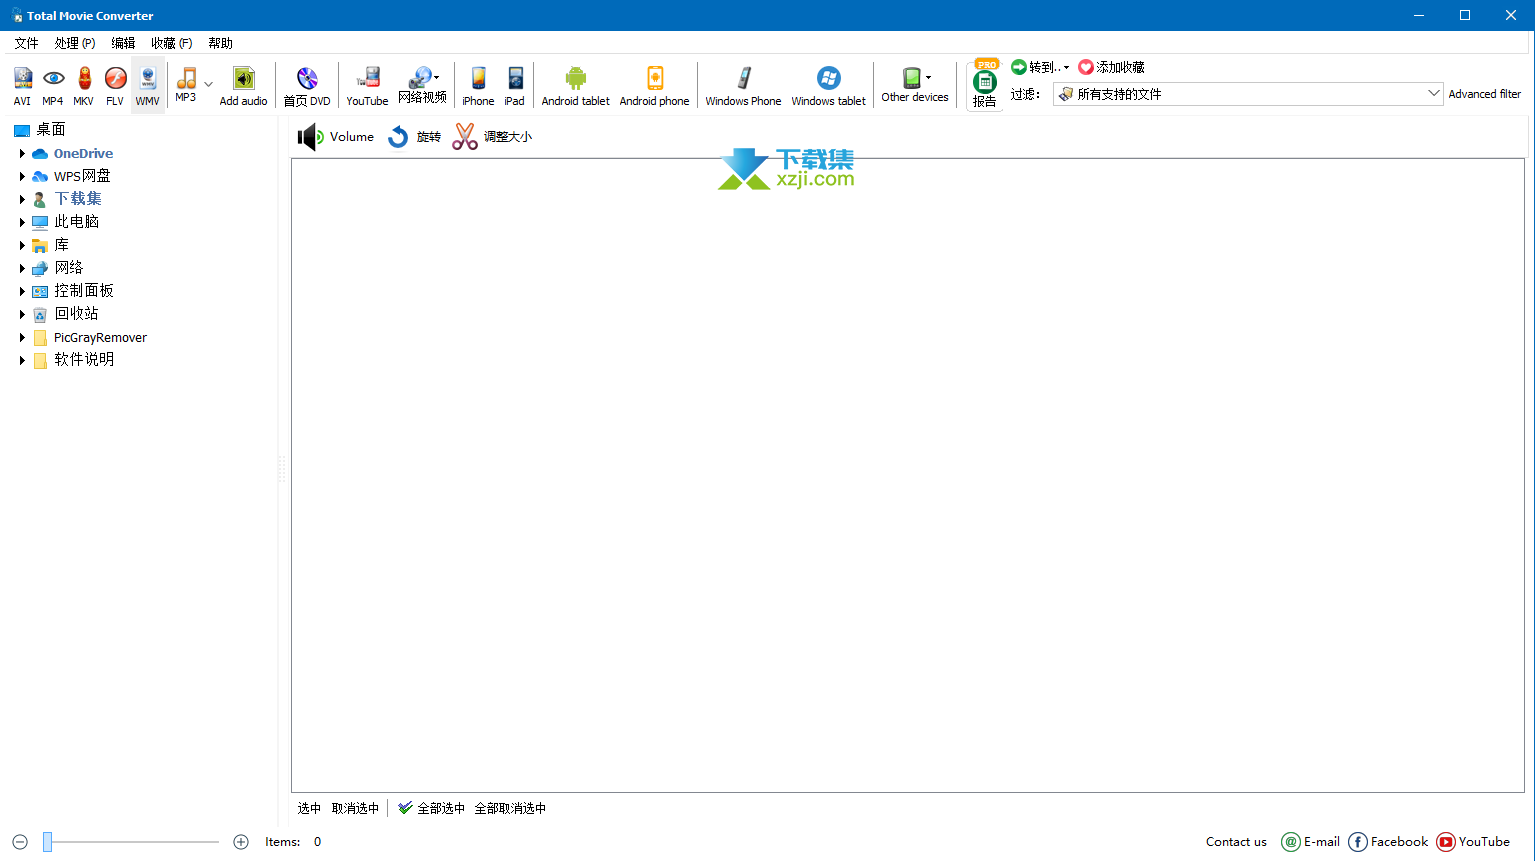Open the 转到 go-to dropdown

coord(1040,67)
